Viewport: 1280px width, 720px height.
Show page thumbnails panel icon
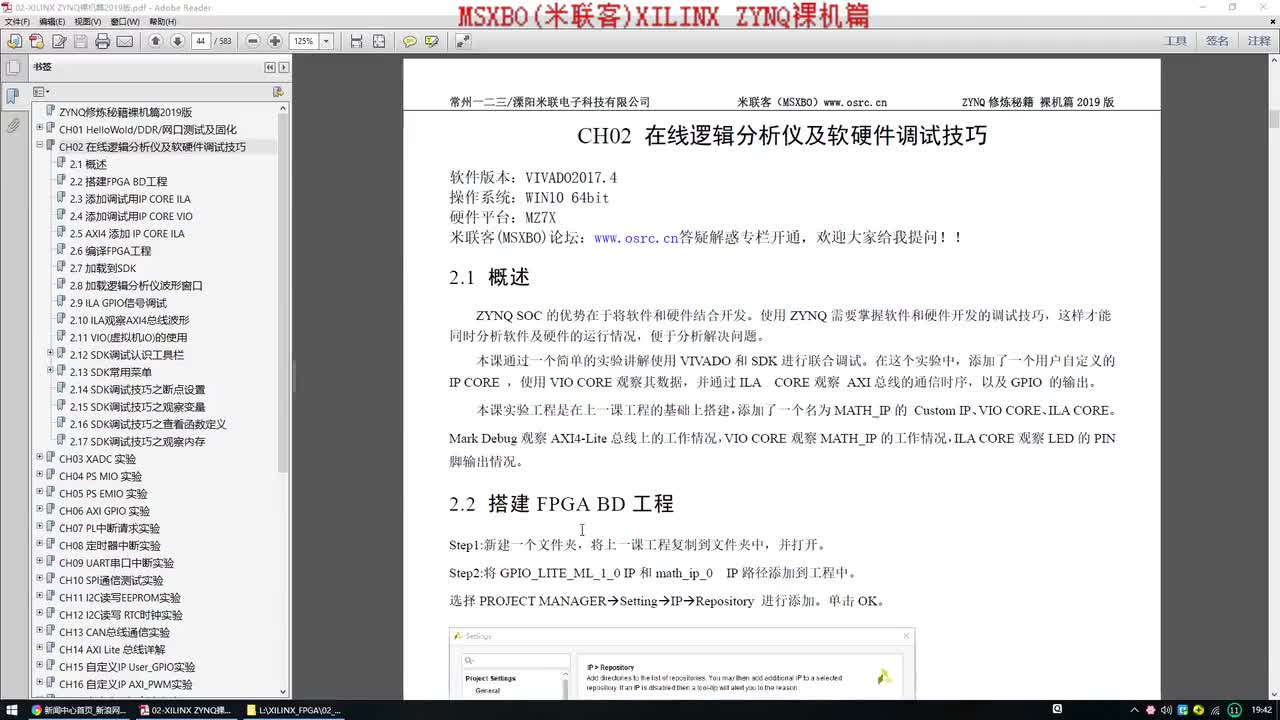13,68
